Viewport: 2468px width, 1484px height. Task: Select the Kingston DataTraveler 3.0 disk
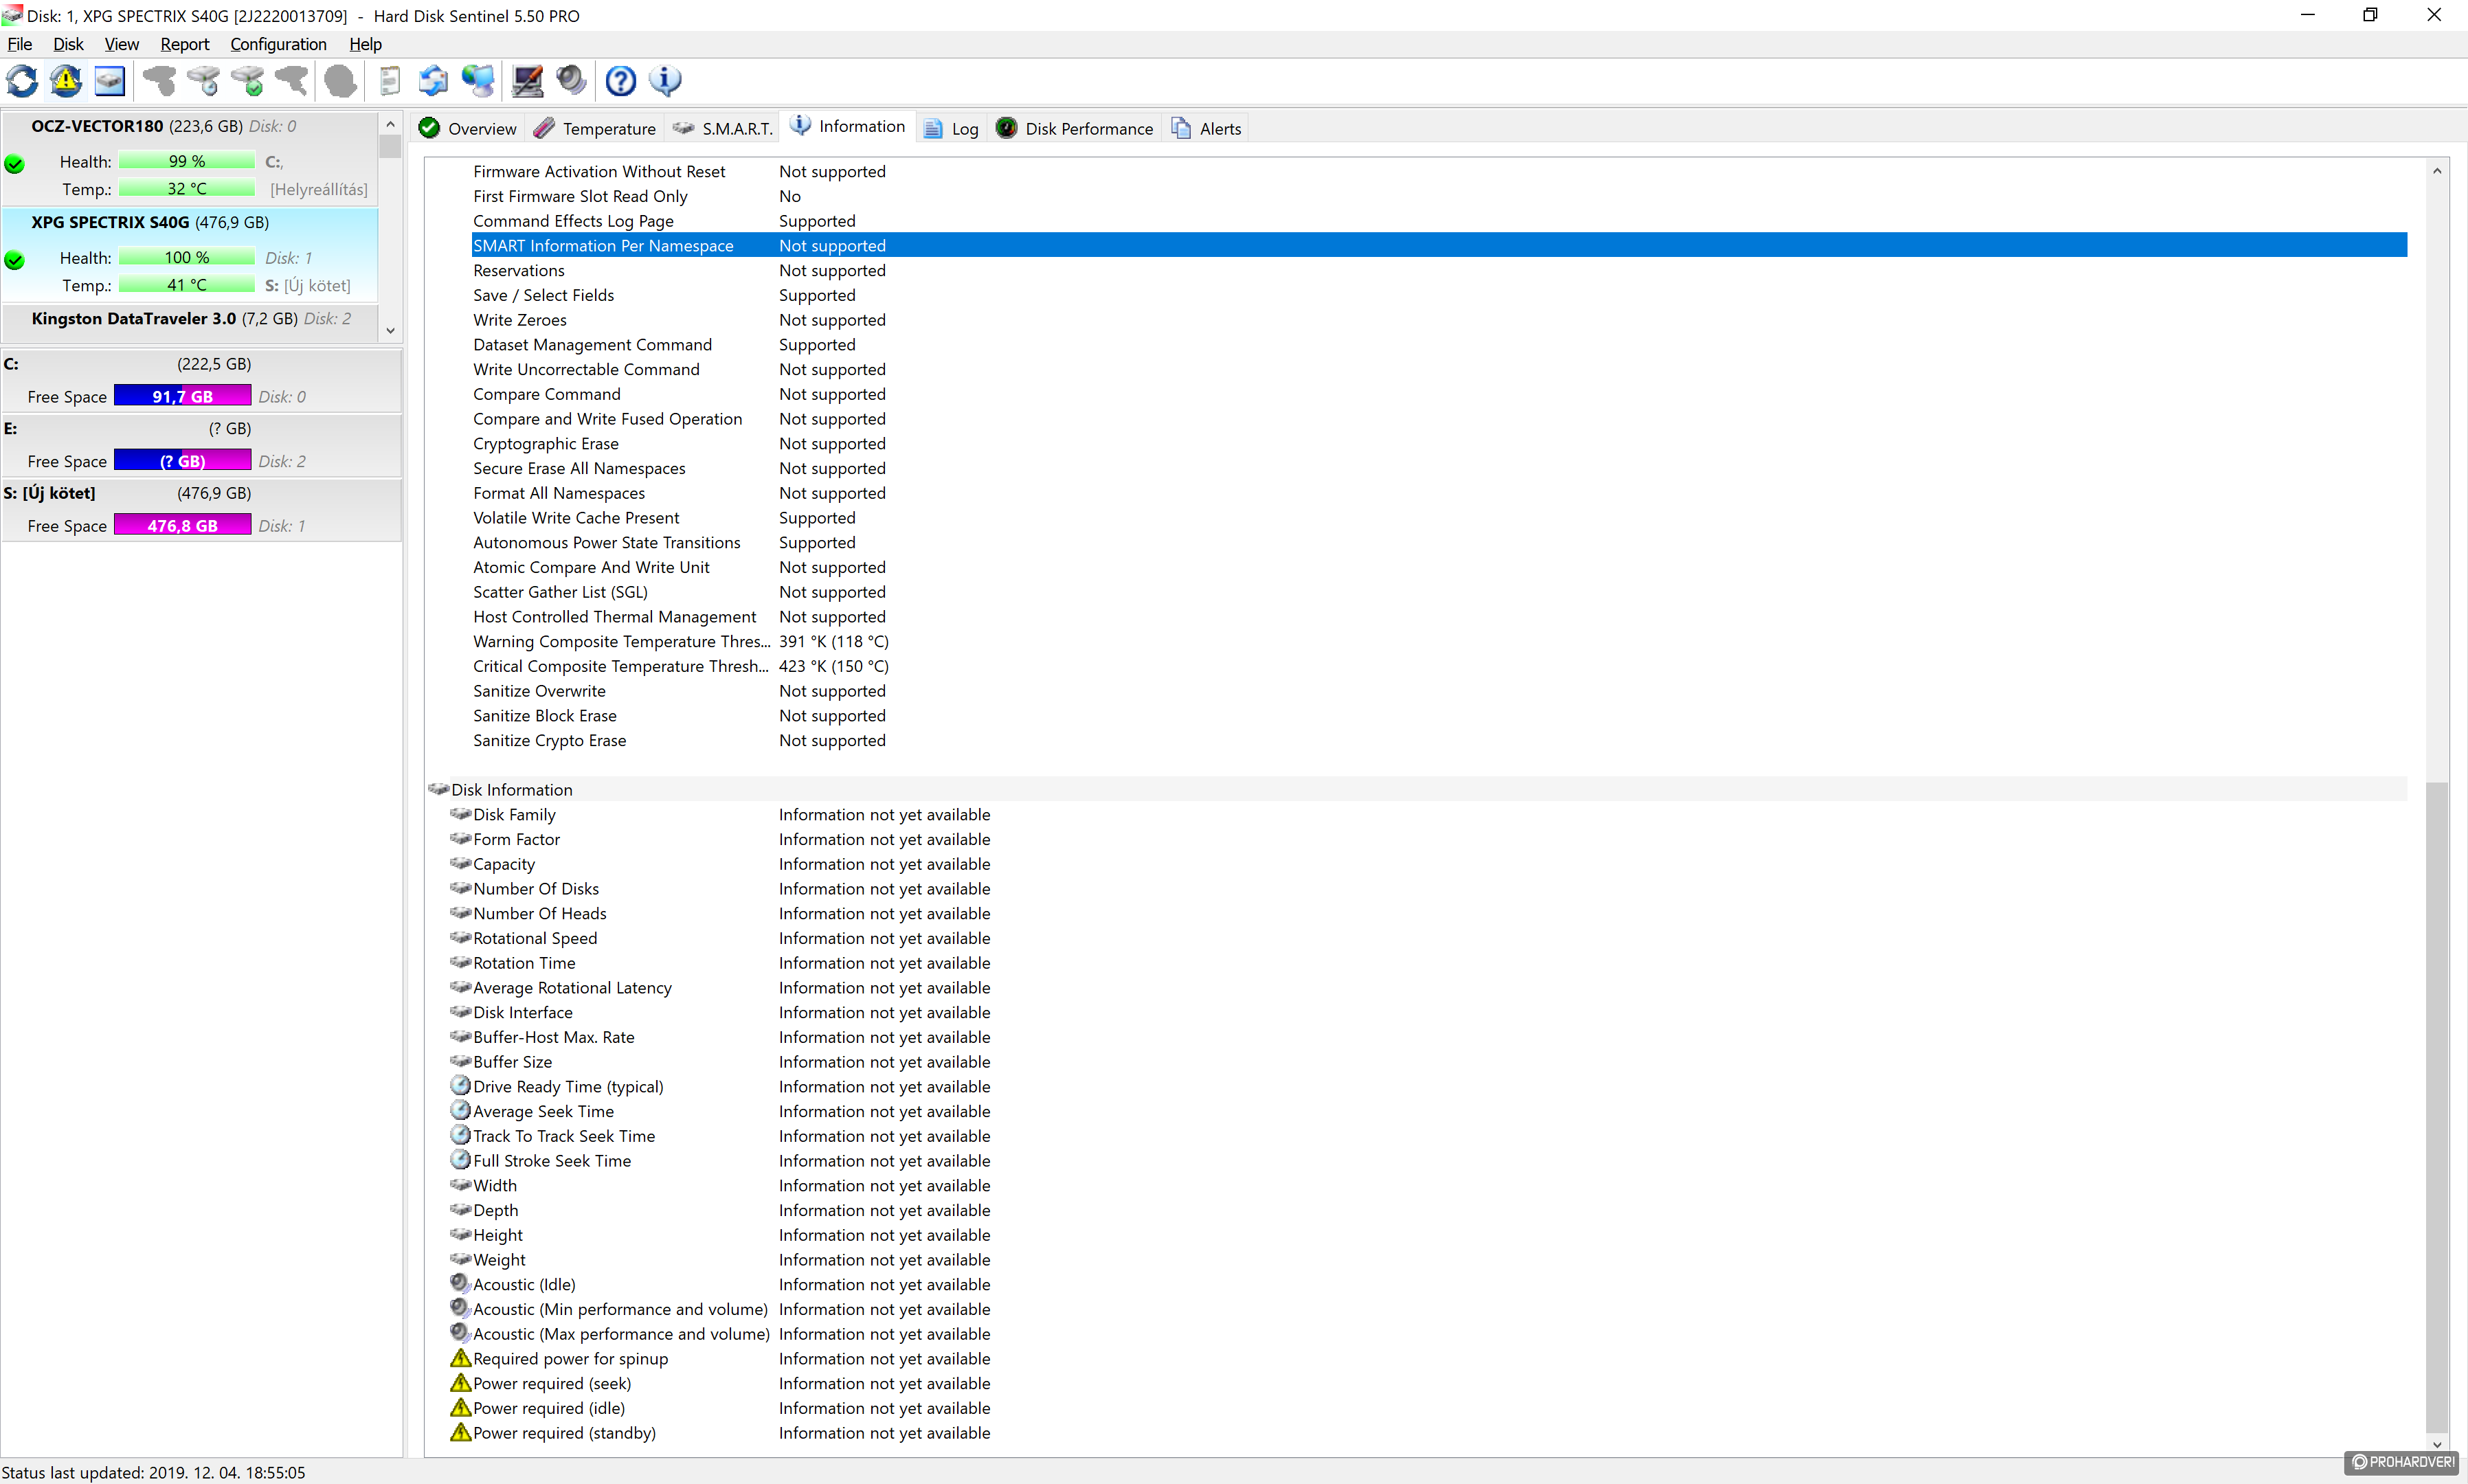[x=134, y=318]
